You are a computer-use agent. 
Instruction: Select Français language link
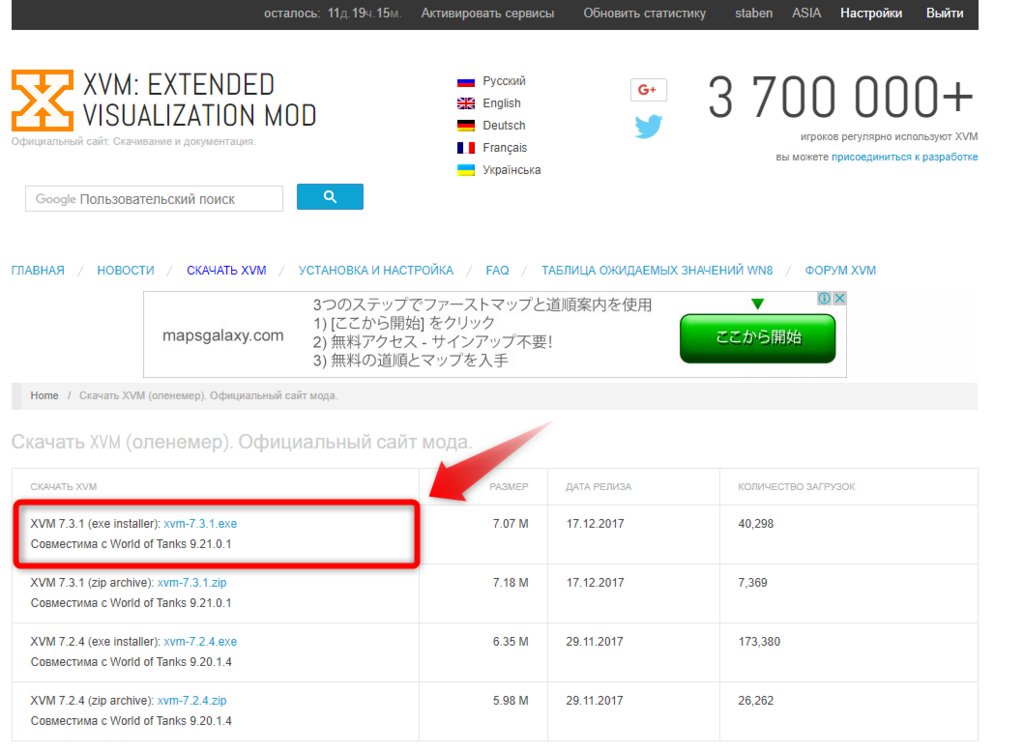[505, 148]
